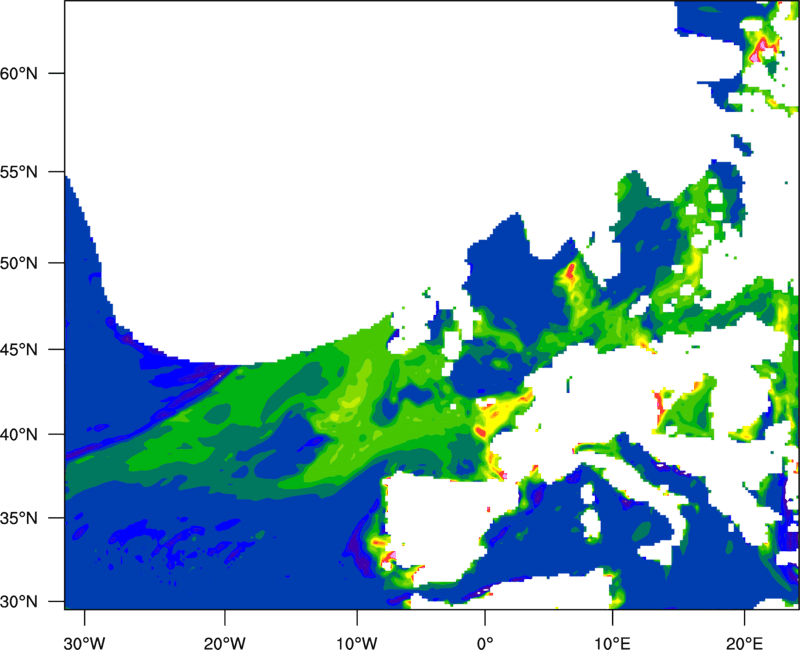Click the 40°N latitude label

tap(19, 434)
